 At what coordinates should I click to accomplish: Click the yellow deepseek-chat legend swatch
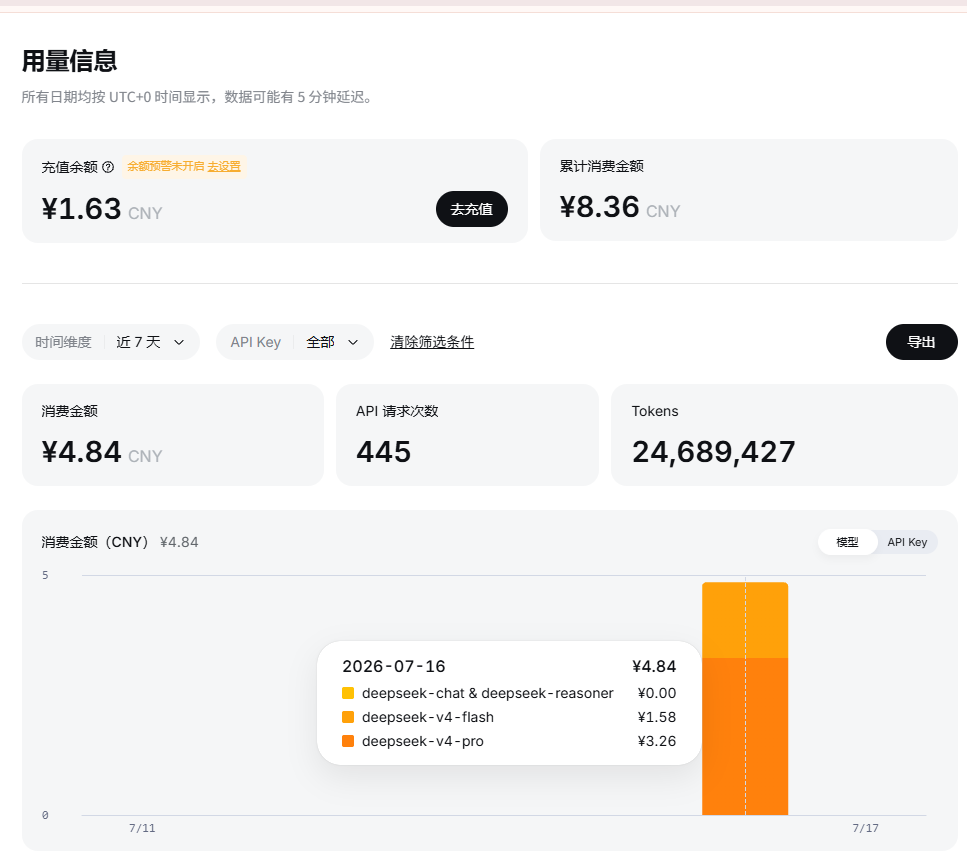pos(348,693)
